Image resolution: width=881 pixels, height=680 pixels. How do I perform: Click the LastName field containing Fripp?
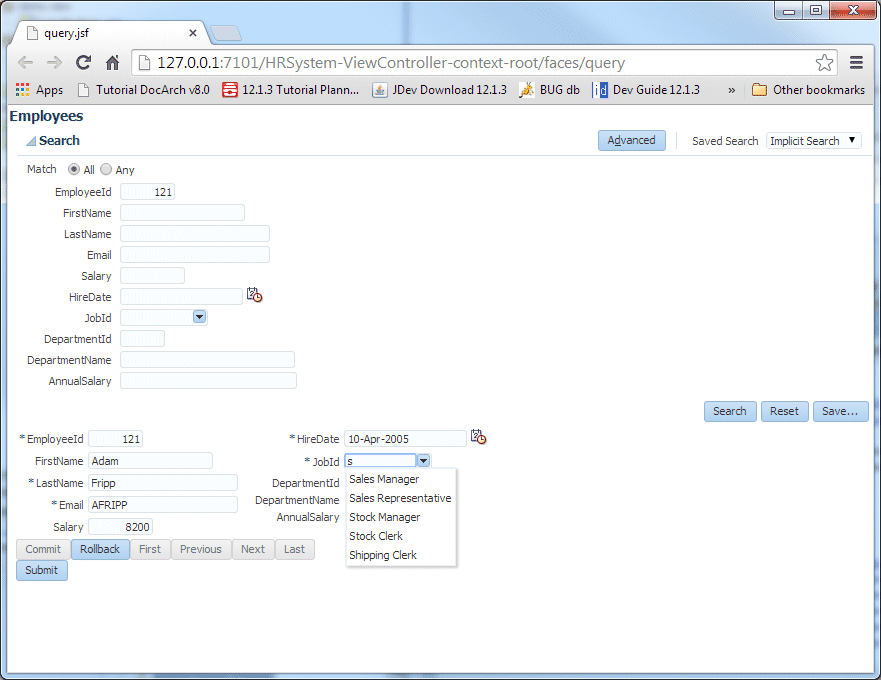coord(163,483)
